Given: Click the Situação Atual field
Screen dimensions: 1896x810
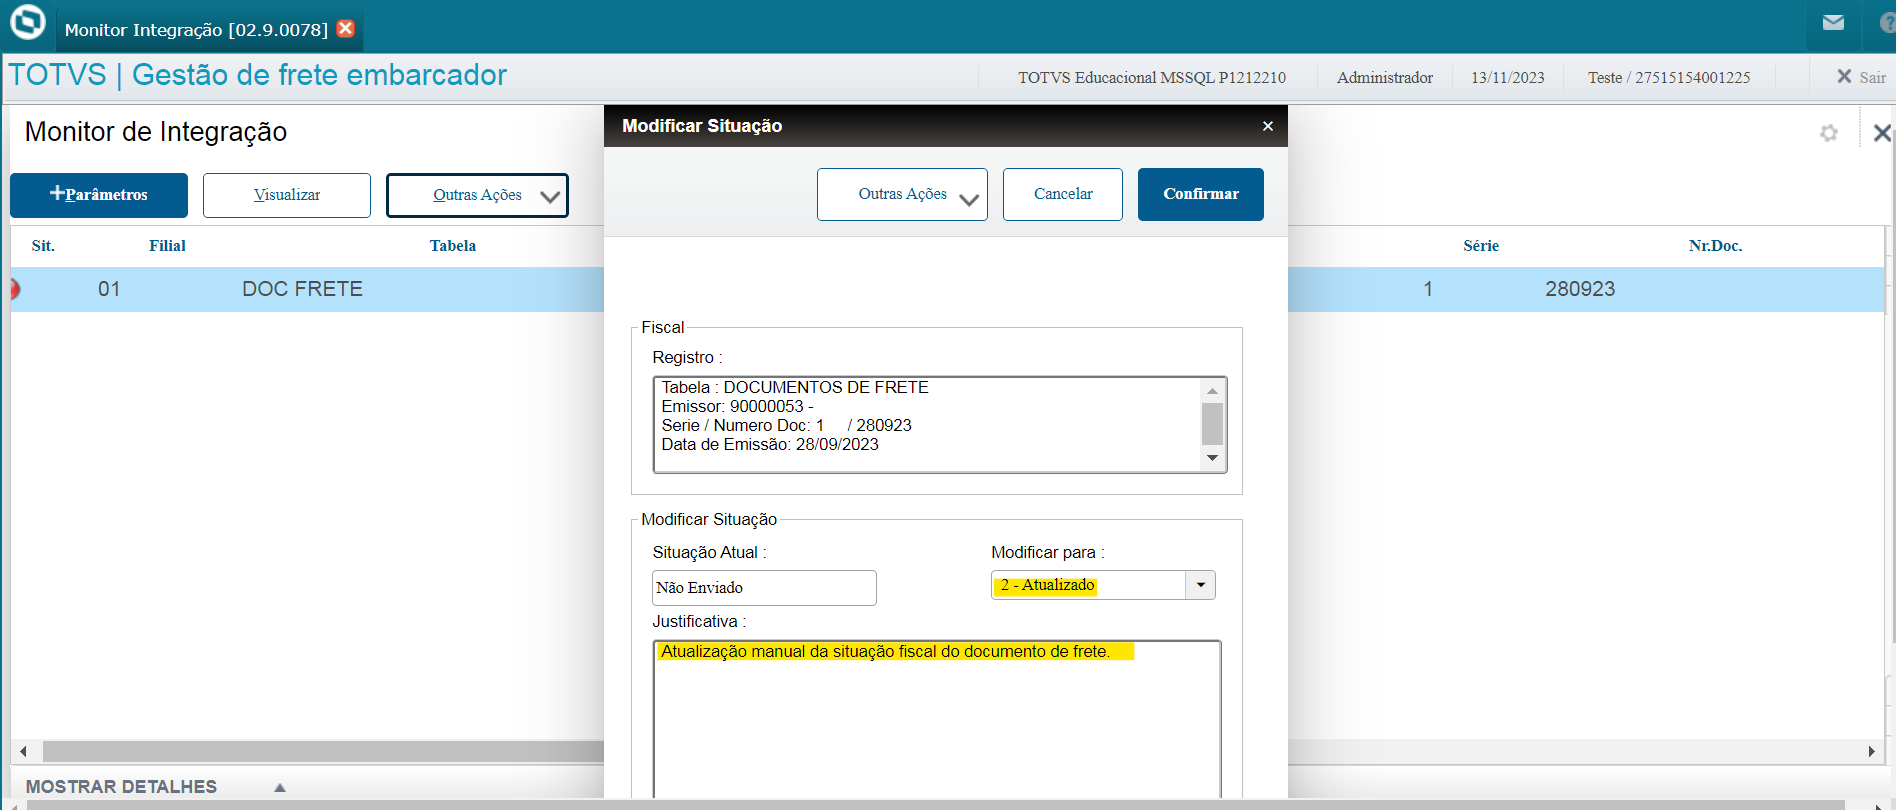Looking at the screenshot, I should pyautogui.click(x=763, y=588).
